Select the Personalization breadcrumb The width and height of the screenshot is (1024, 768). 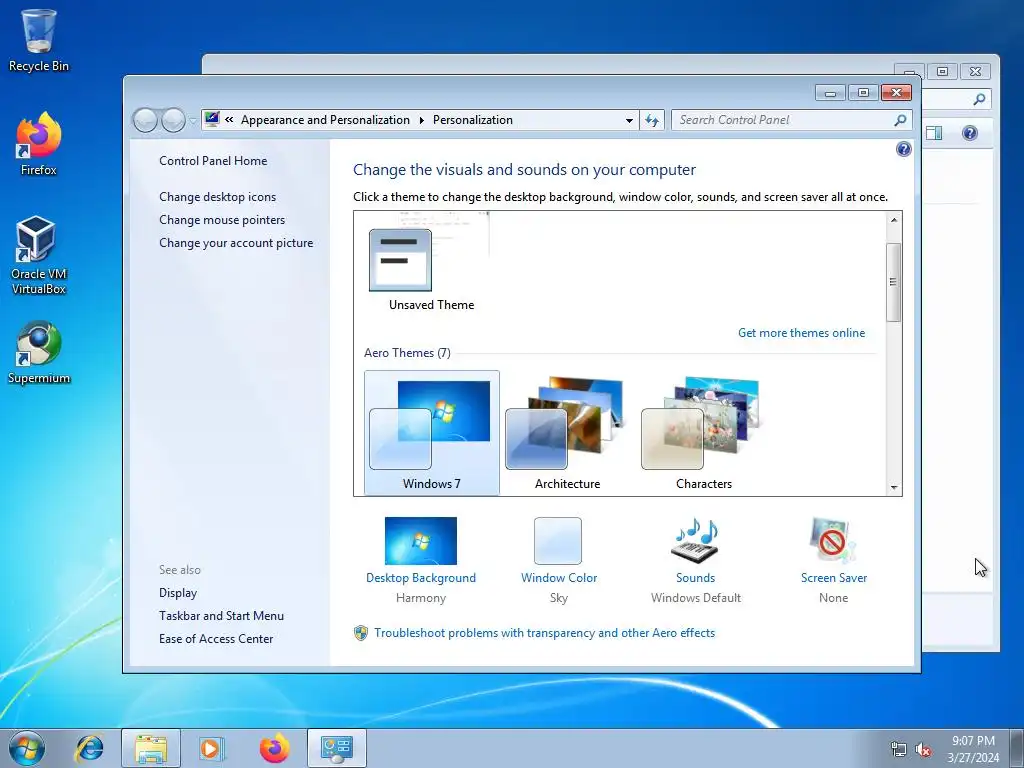coord(473,120)
